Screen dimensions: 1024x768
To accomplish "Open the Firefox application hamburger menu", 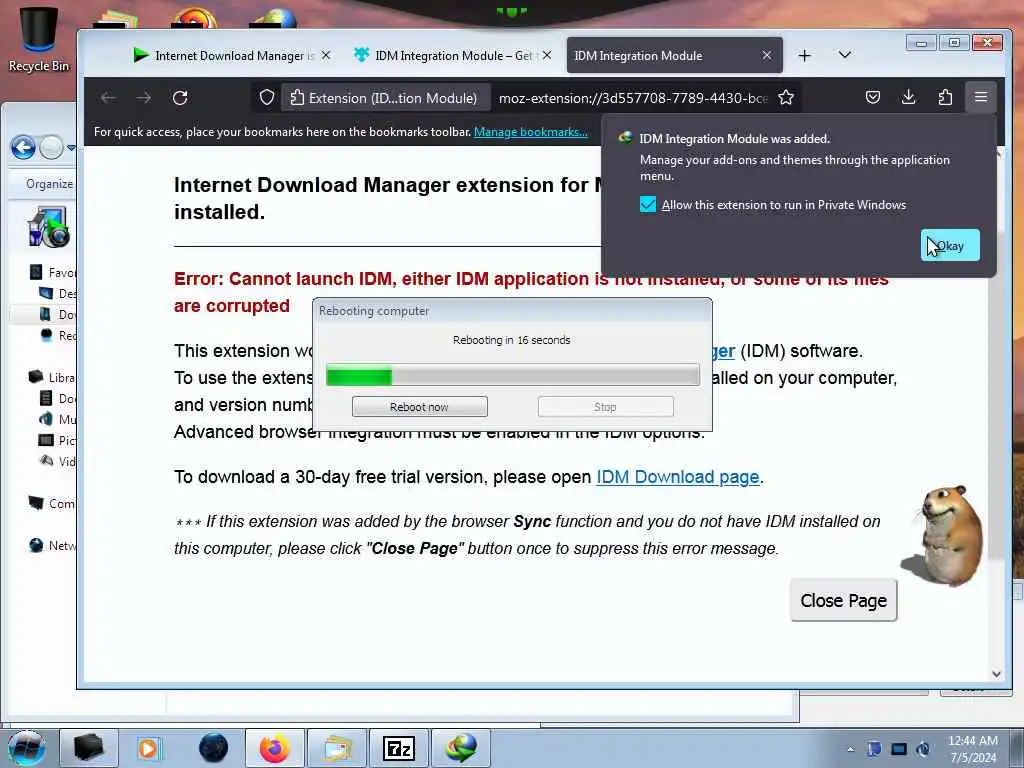I will (x=981, y=98).
